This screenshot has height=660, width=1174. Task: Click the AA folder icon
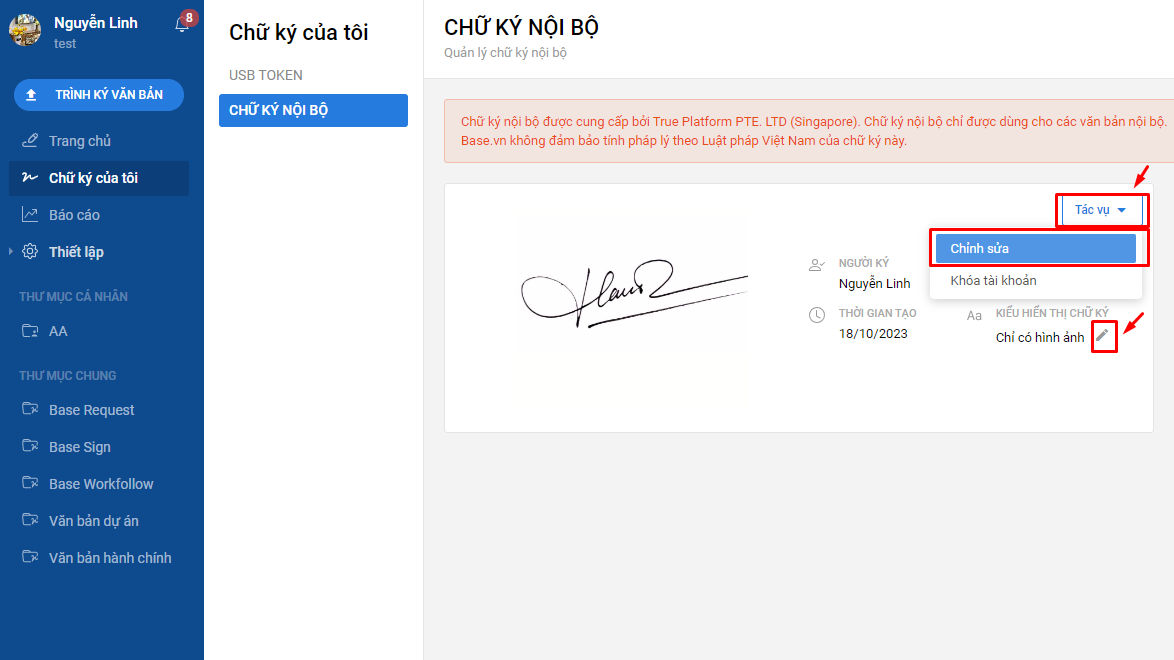30,330
